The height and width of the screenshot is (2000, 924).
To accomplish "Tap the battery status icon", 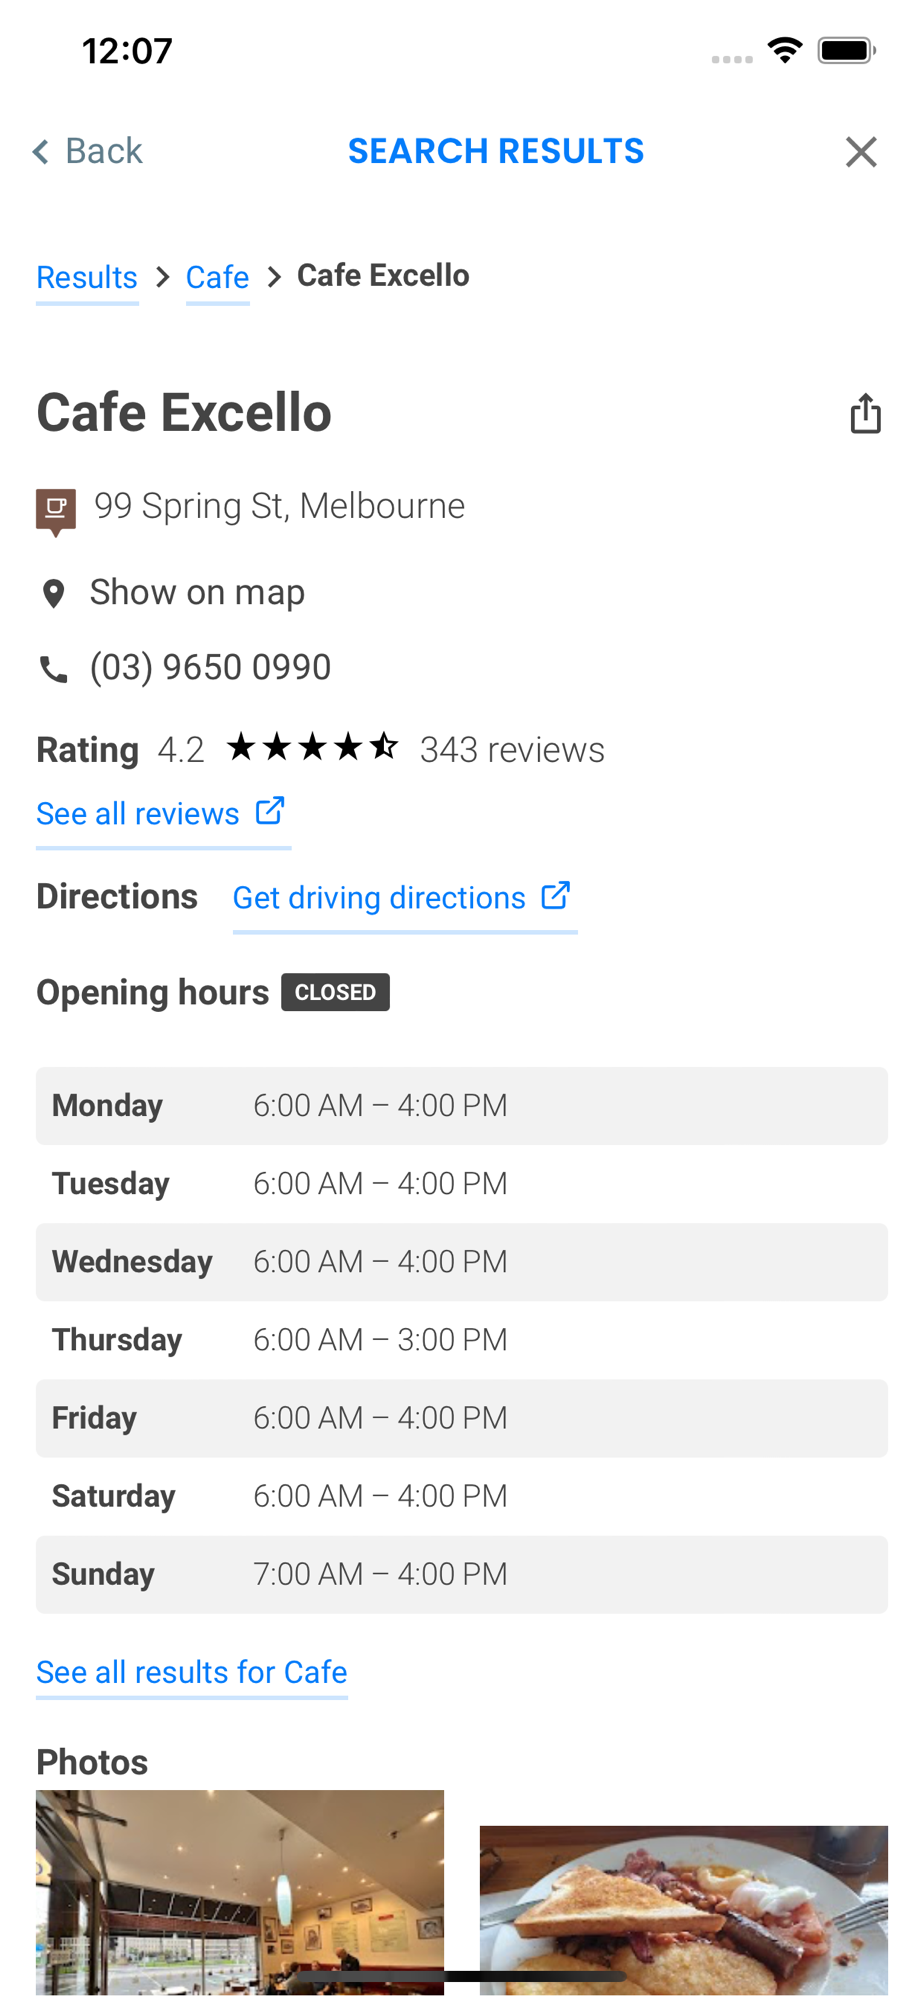I will 847,50.
